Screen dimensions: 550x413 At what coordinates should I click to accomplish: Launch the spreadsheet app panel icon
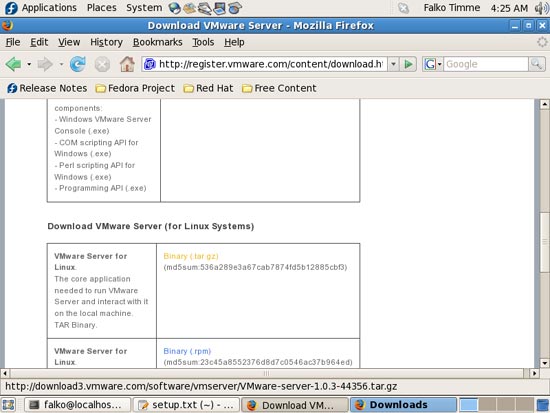235,8
